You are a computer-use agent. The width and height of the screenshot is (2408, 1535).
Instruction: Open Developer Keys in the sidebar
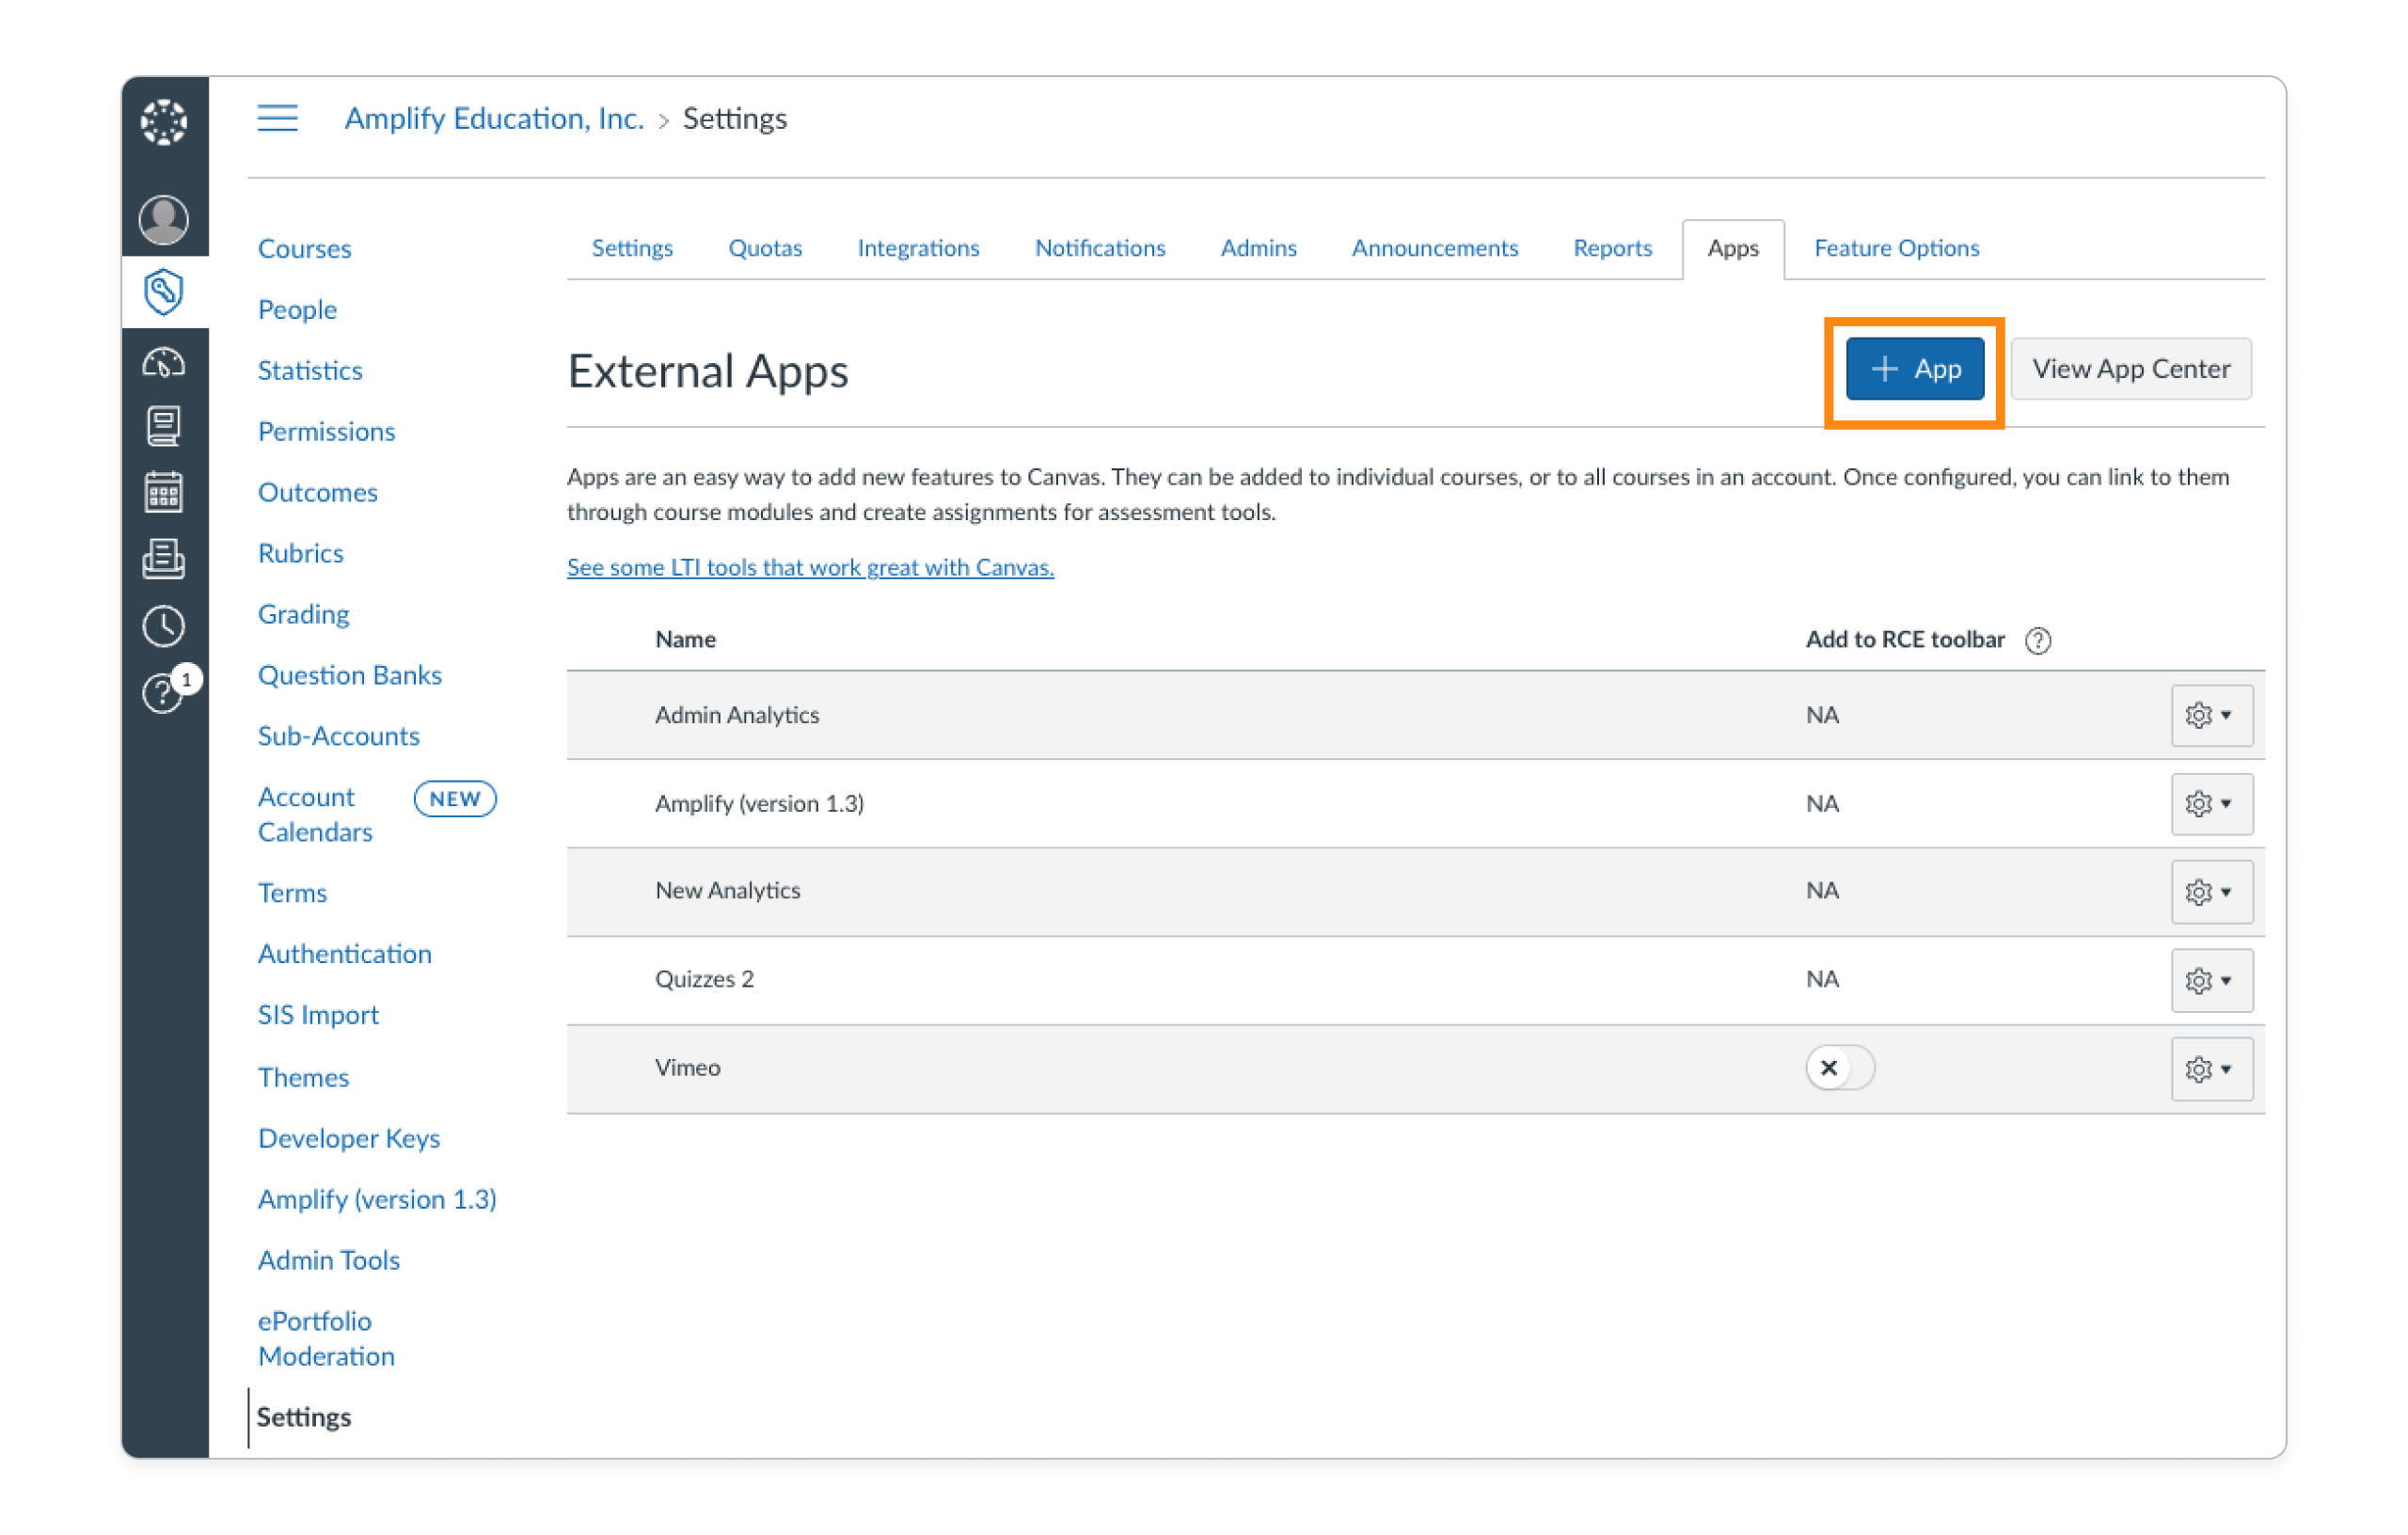point(349,1138)
